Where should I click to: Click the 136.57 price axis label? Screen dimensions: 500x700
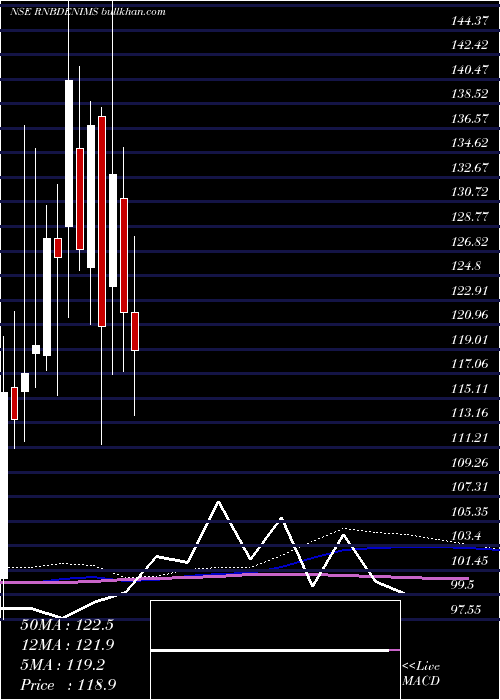pos(471,119)
